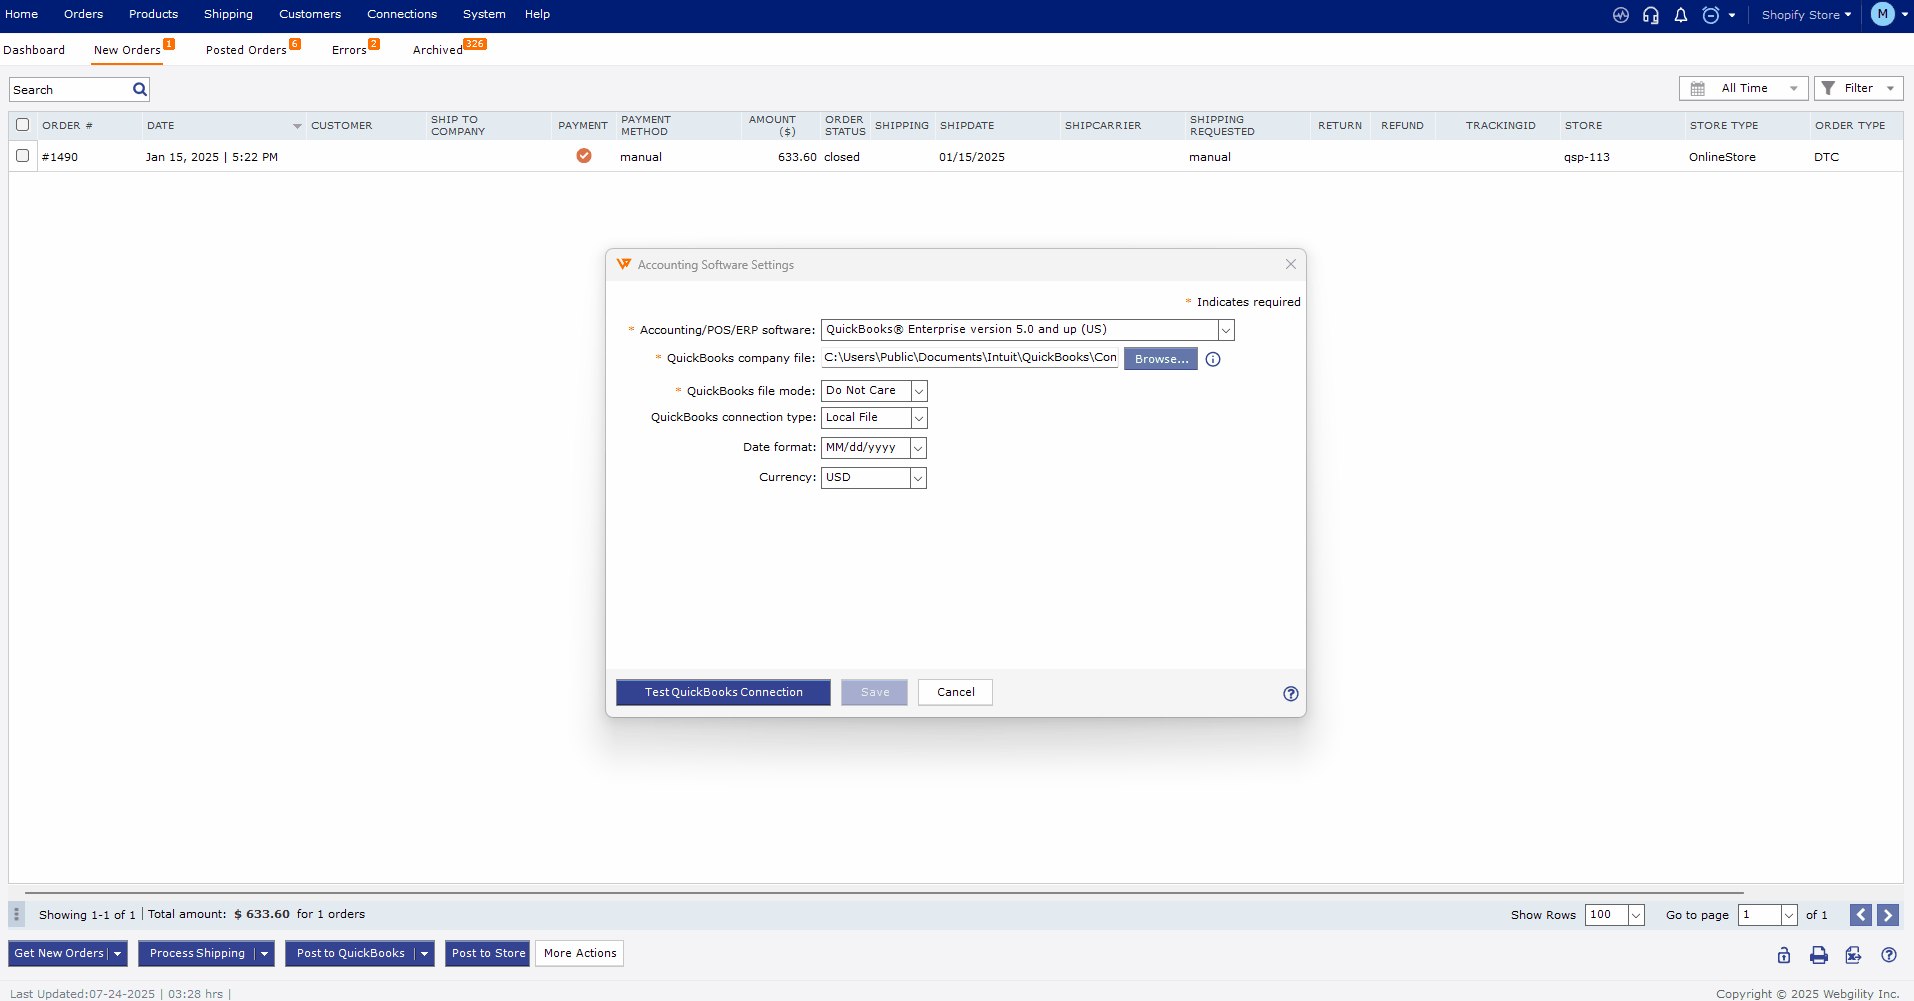Click the QuickBooks company file path field

coord(969,358)
